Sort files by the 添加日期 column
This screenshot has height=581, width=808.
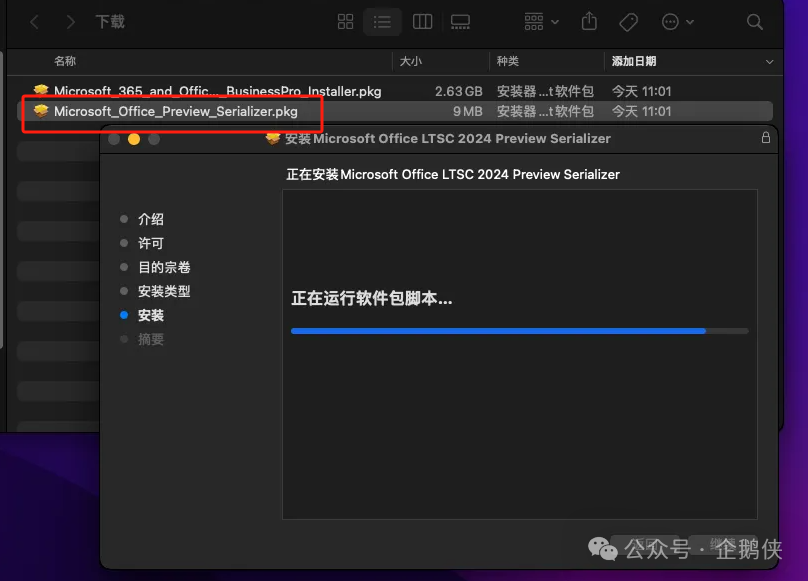[634, 61]
